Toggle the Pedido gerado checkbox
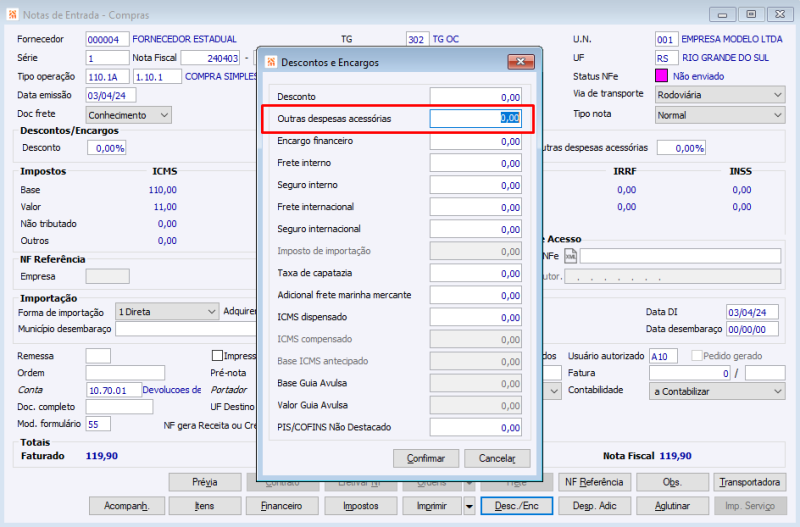The image size is (800, 527). pos(696,356)
